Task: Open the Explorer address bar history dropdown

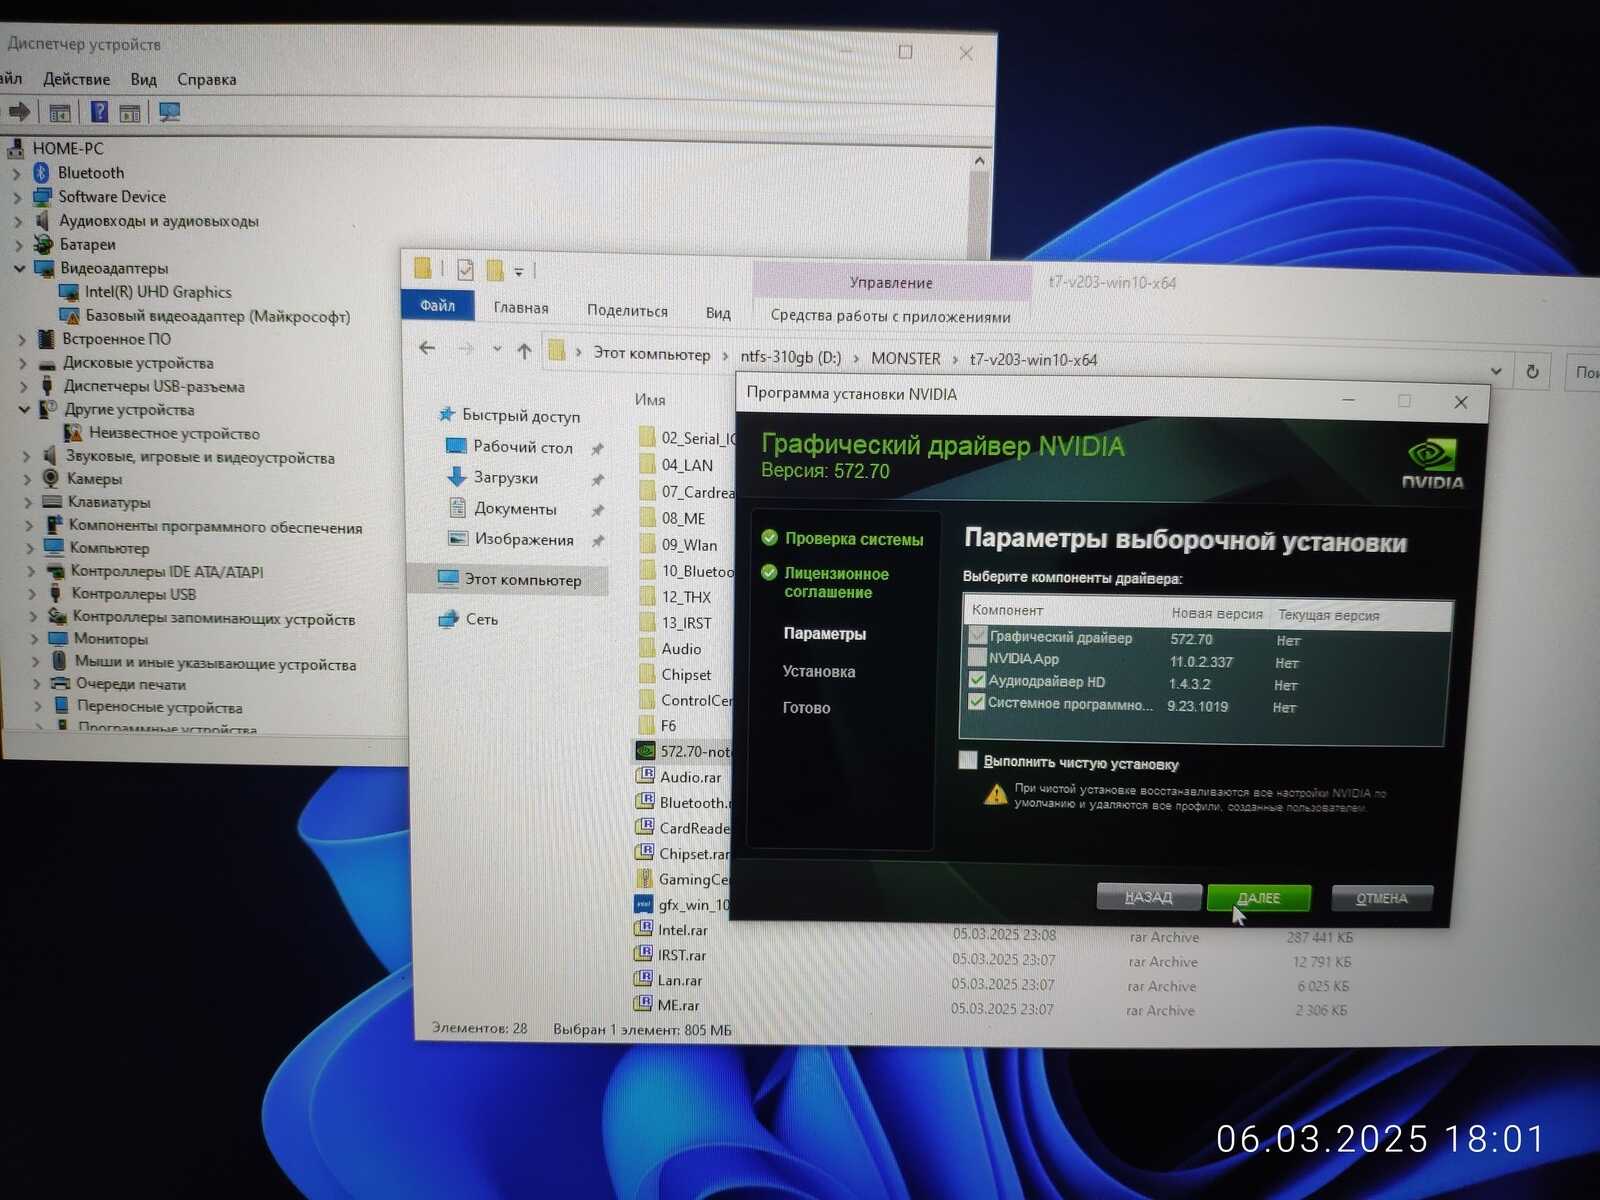Action: pyautogui.click(x=1496, y=371)
